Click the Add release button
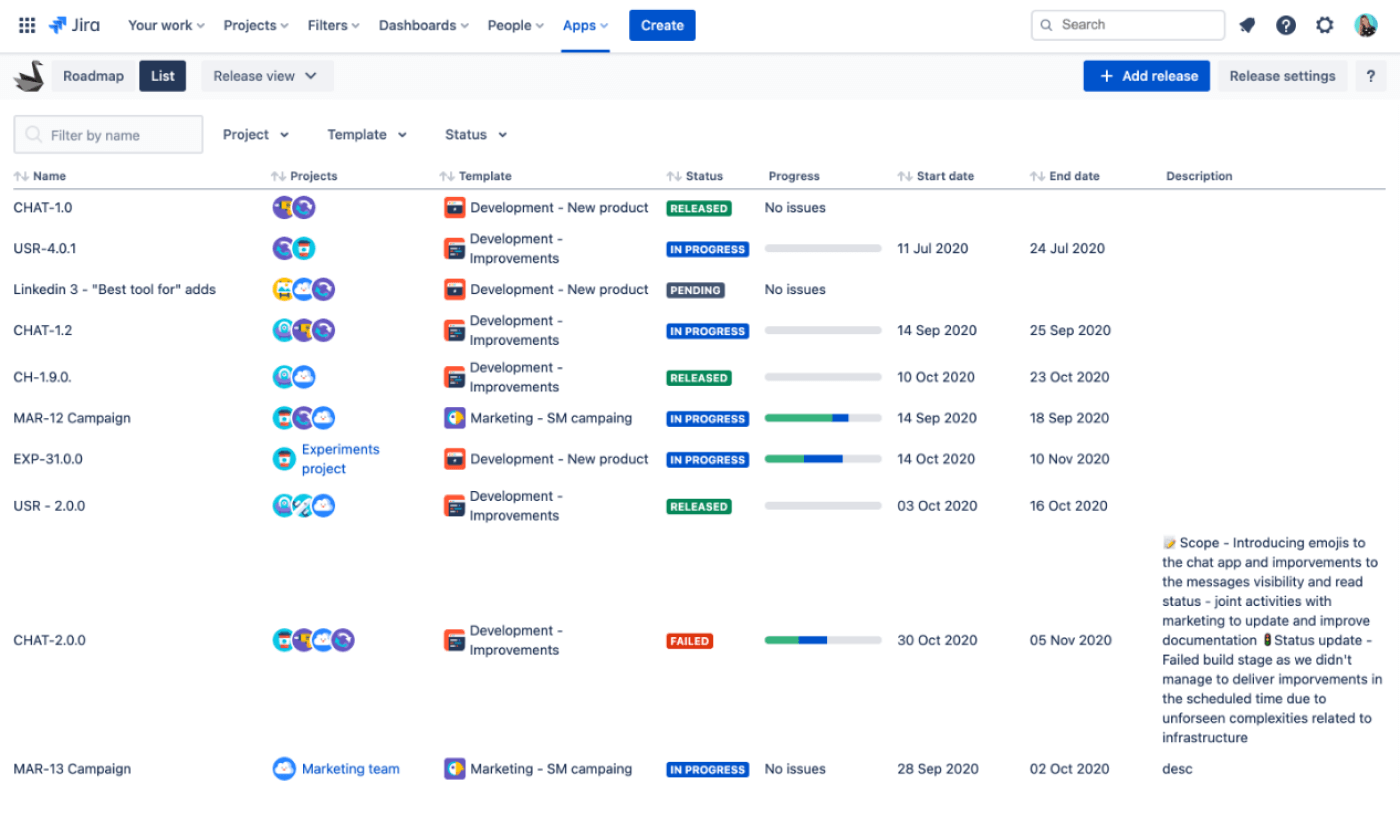This screenshot has width=1400, height=836. (x=1146, y=76)
